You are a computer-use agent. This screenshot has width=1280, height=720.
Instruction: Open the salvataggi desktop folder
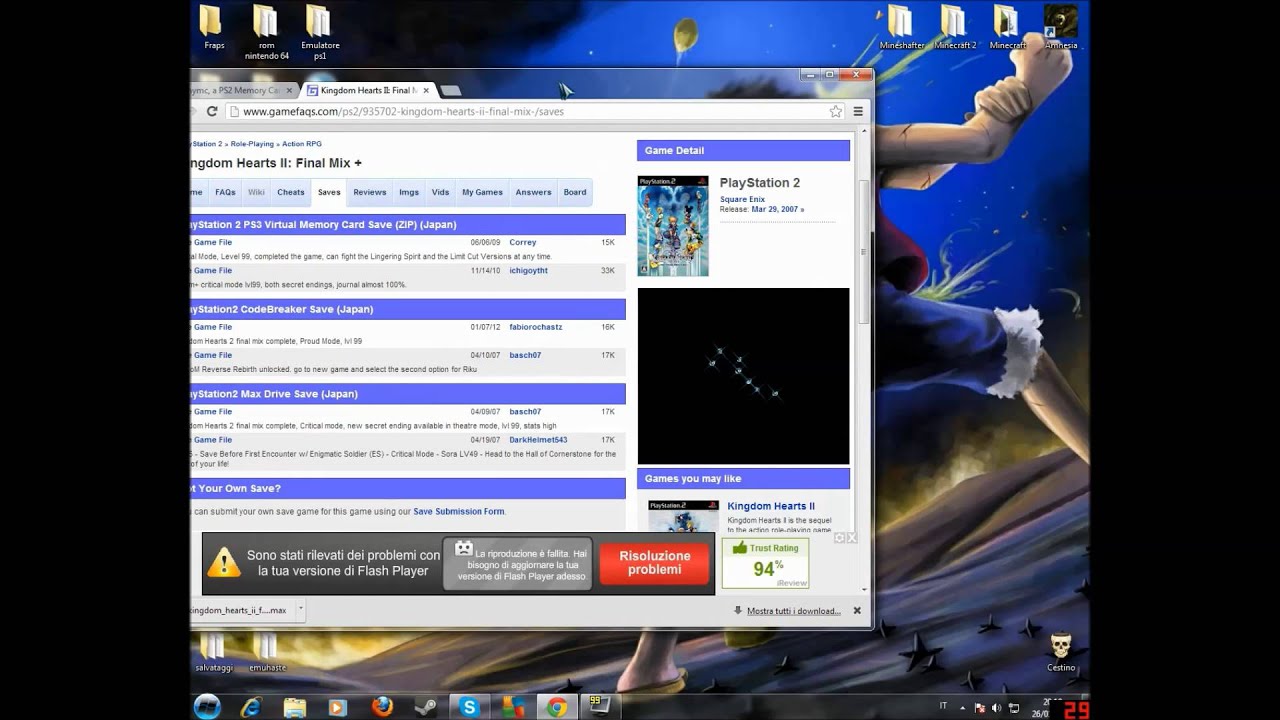click(x=213, y=651)
